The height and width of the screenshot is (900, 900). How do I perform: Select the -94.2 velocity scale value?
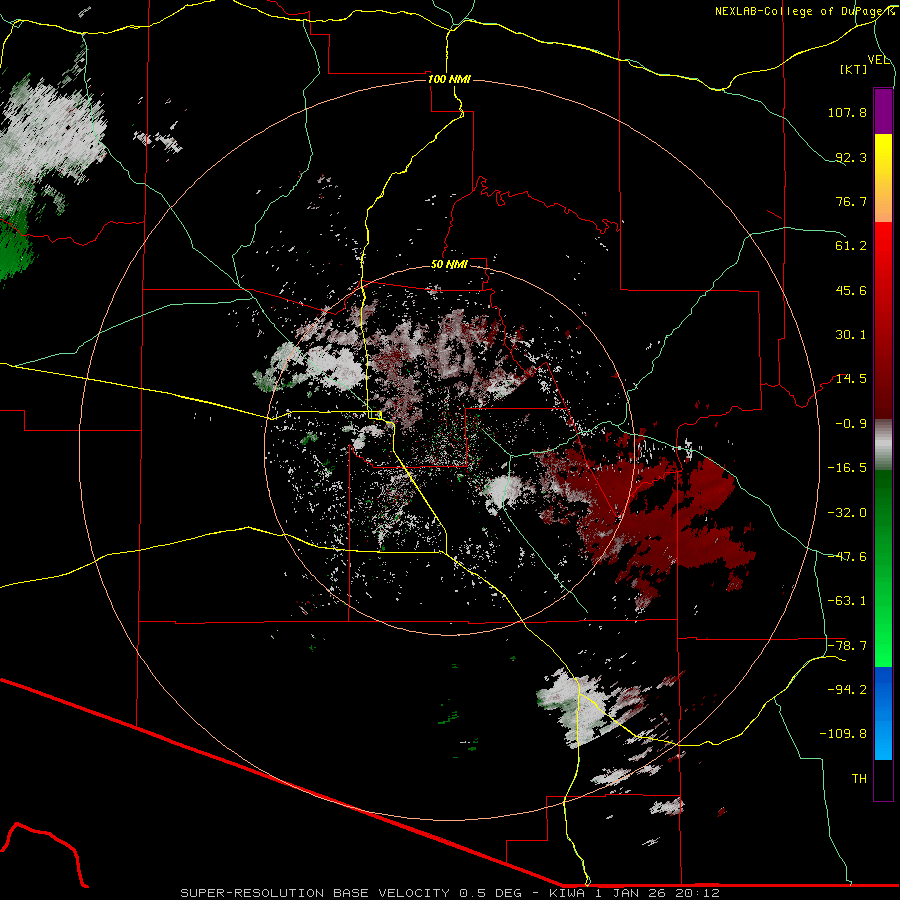[x=847, y=690]
